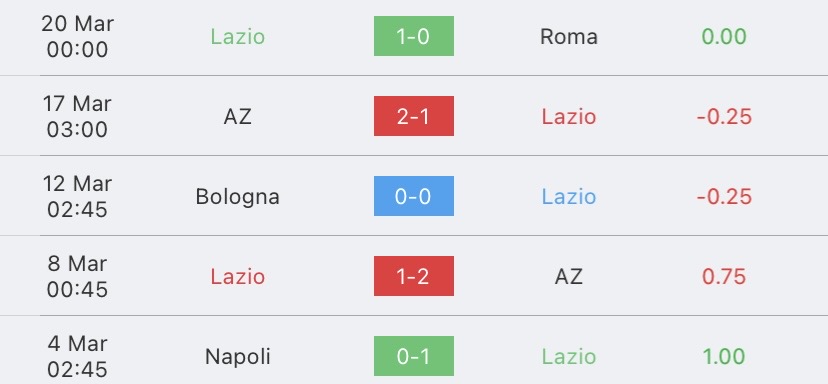Click the green Lazio home team name
The height and width of the screenshot is (384, 828).
(x=238, y=36)
